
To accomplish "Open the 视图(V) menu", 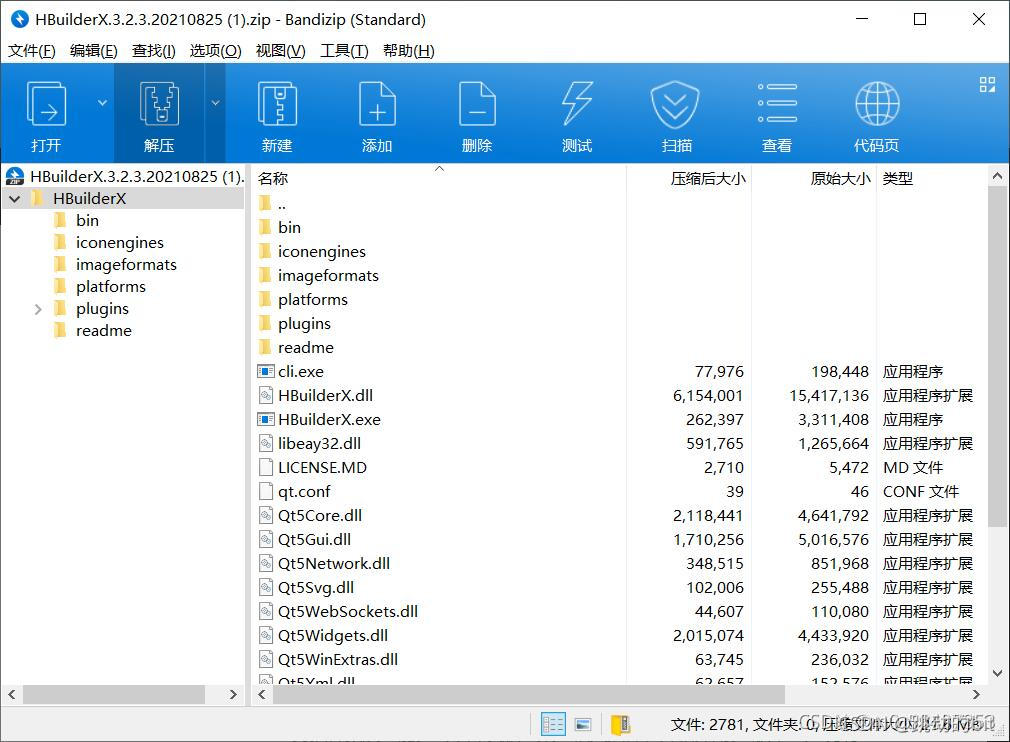I will click(280, 50).
